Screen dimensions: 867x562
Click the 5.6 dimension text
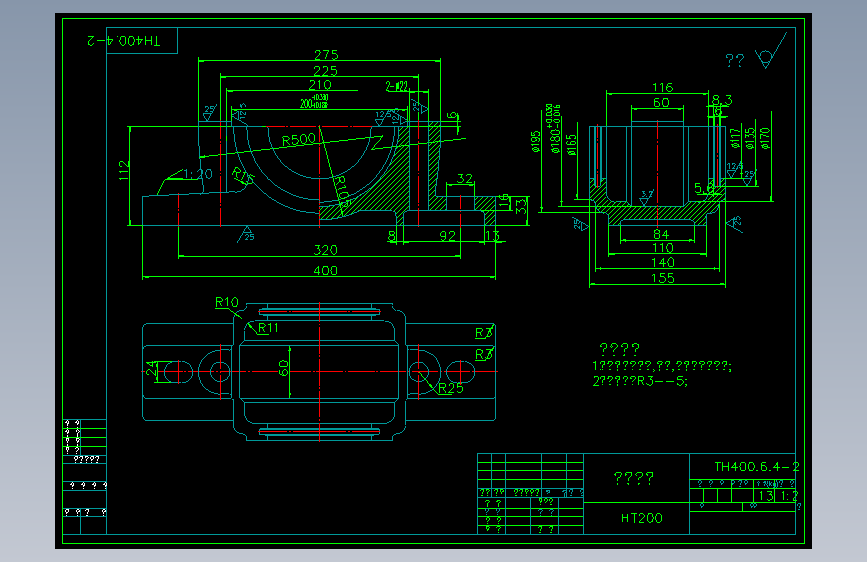click(x=704, y=189)
